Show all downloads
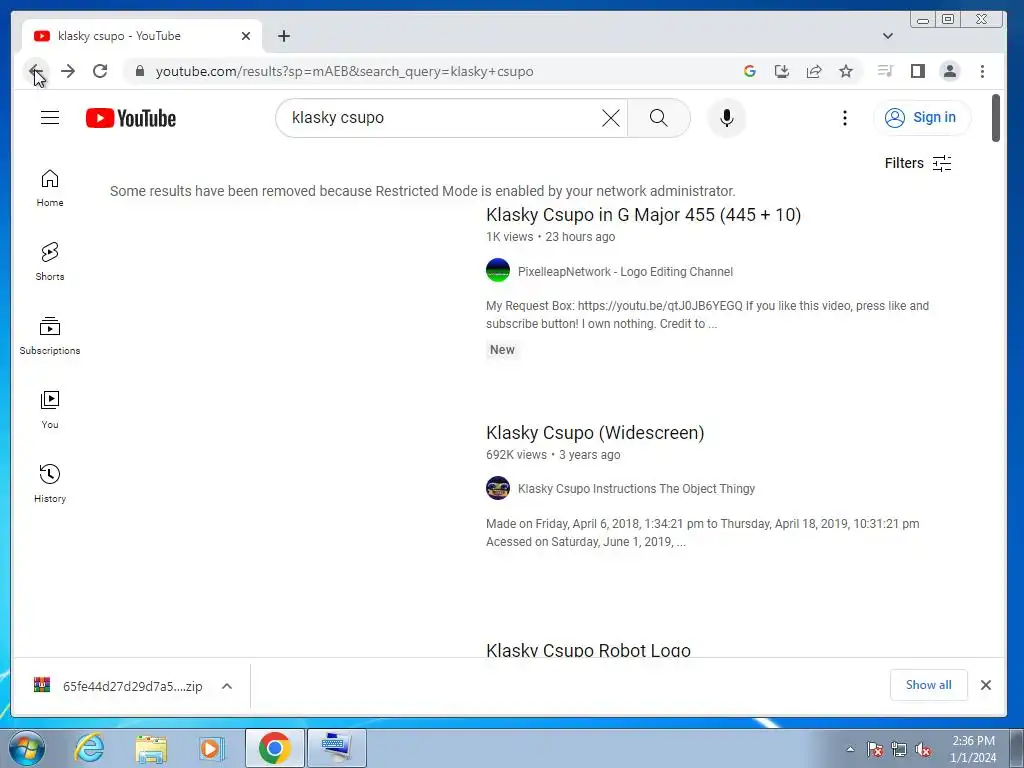Viewport: 1024px width, 768px height. point(928,684)
